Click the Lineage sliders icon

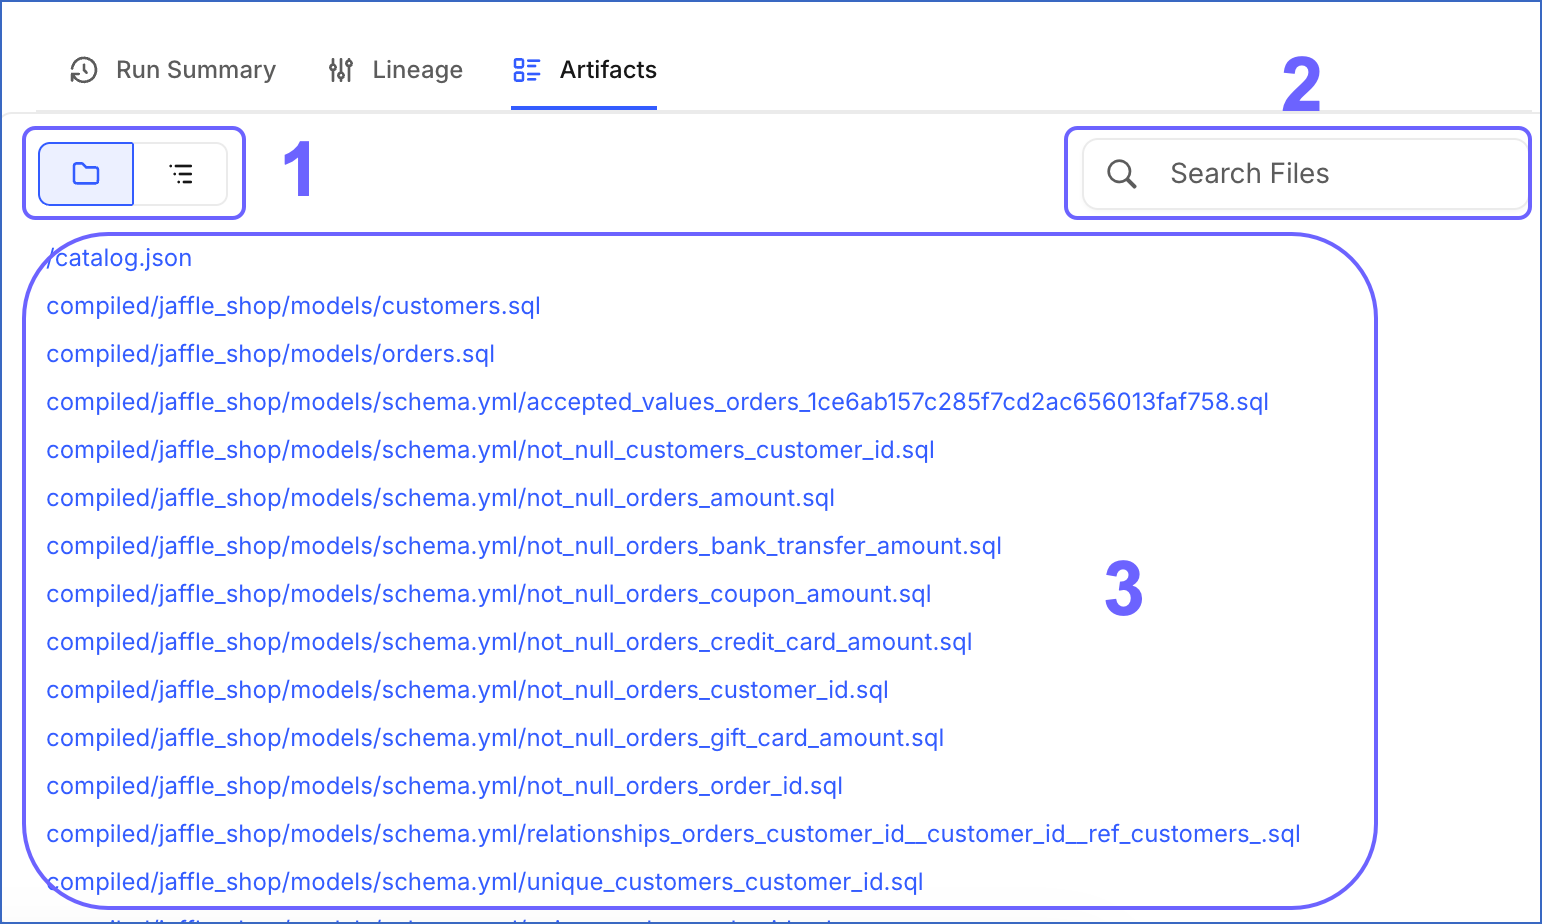point(341,70)
